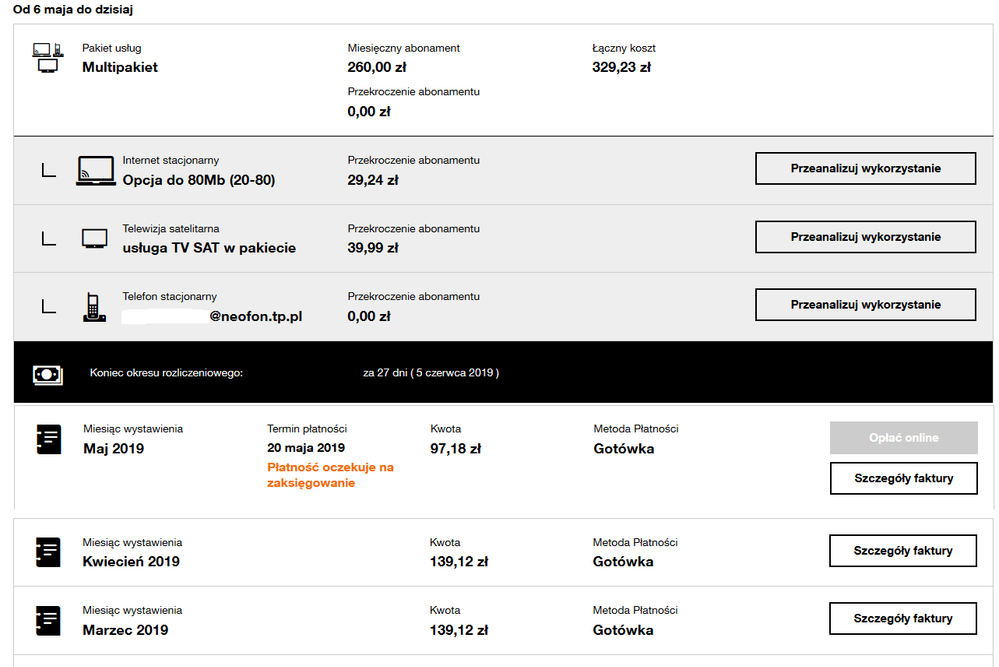Image resolution: width=999 pixels, height=667 pixels.
Task: Click the Multipakiet package name
Action: pyautogui.click(x=120, y=67)
